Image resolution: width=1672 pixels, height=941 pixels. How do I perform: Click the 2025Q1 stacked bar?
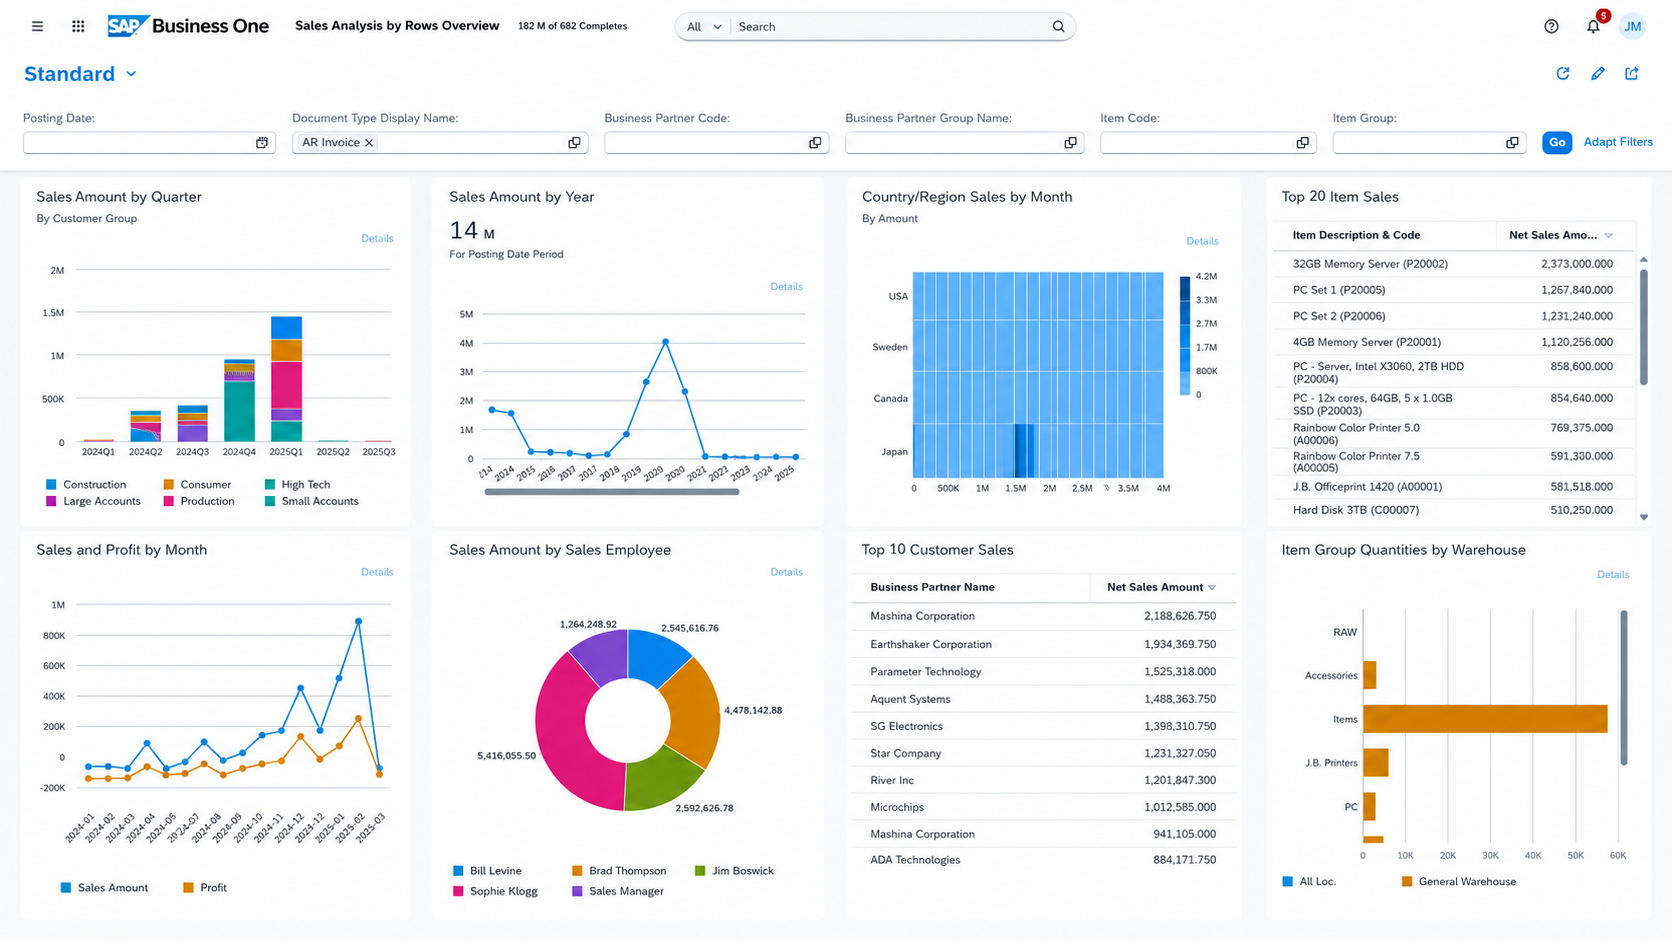(286, 379)
